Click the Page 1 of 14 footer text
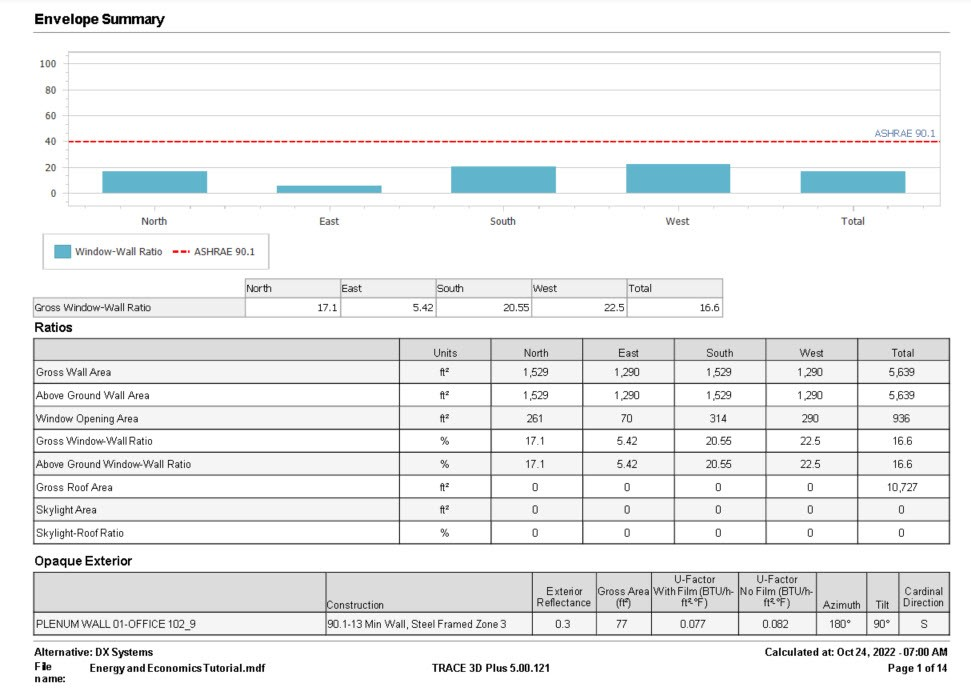 click(915, 667)
